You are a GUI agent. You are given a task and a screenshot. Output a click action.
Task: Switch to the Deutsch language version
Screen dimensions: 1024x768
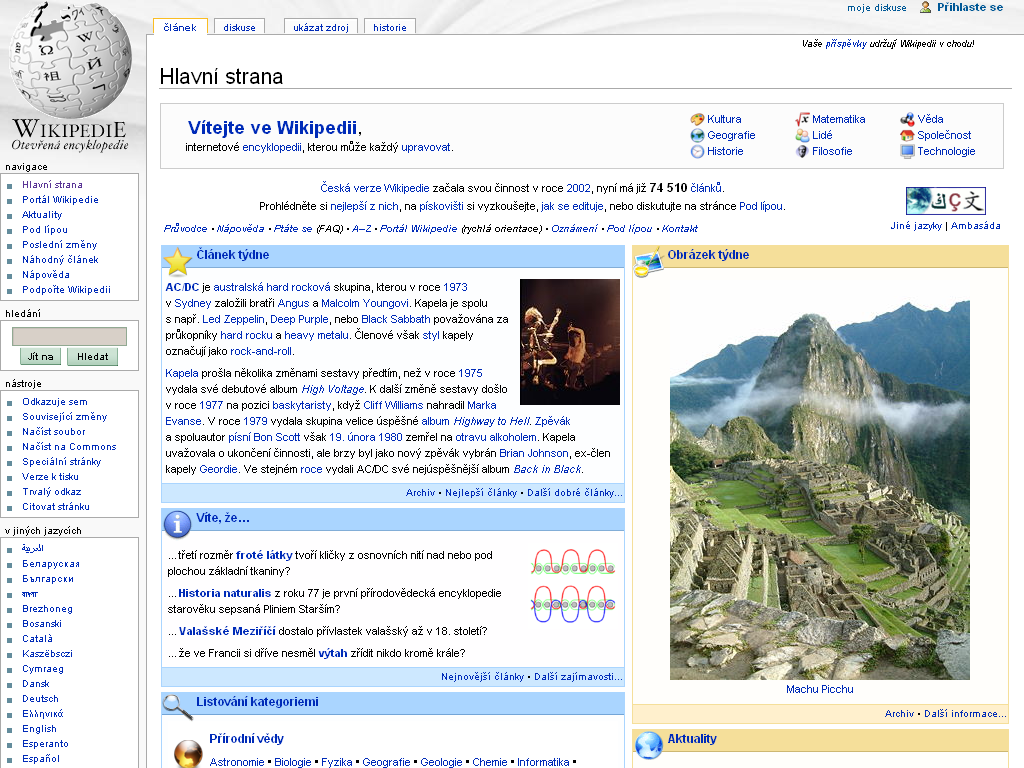pos(40,699)
